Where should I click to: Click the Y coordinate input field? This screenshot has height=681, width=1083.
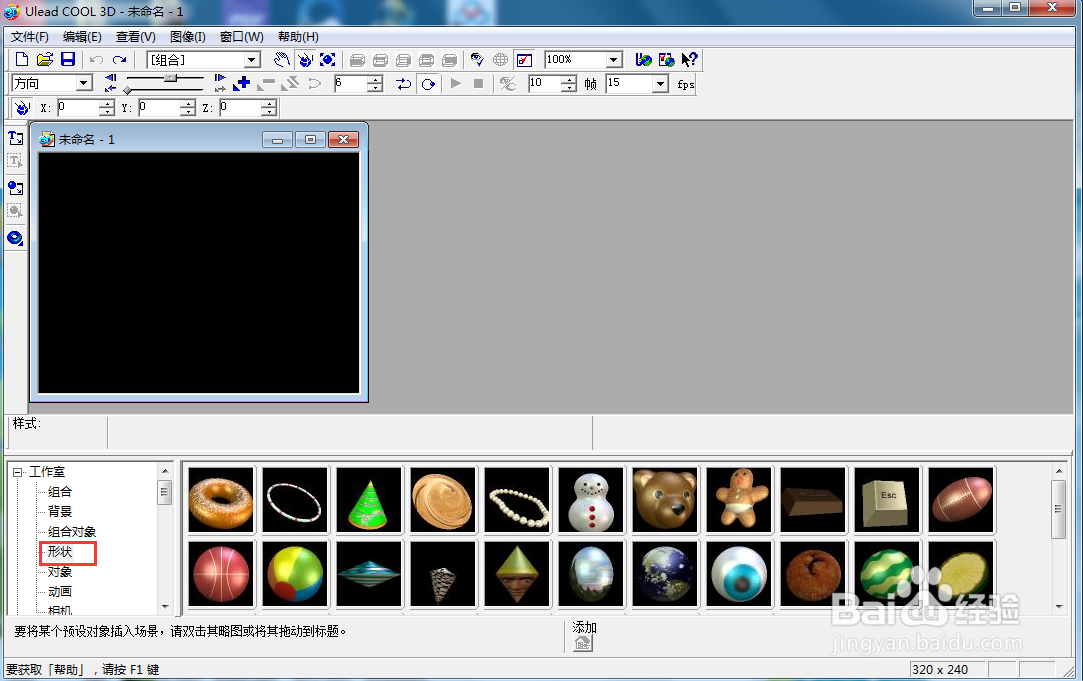(158, 108)
